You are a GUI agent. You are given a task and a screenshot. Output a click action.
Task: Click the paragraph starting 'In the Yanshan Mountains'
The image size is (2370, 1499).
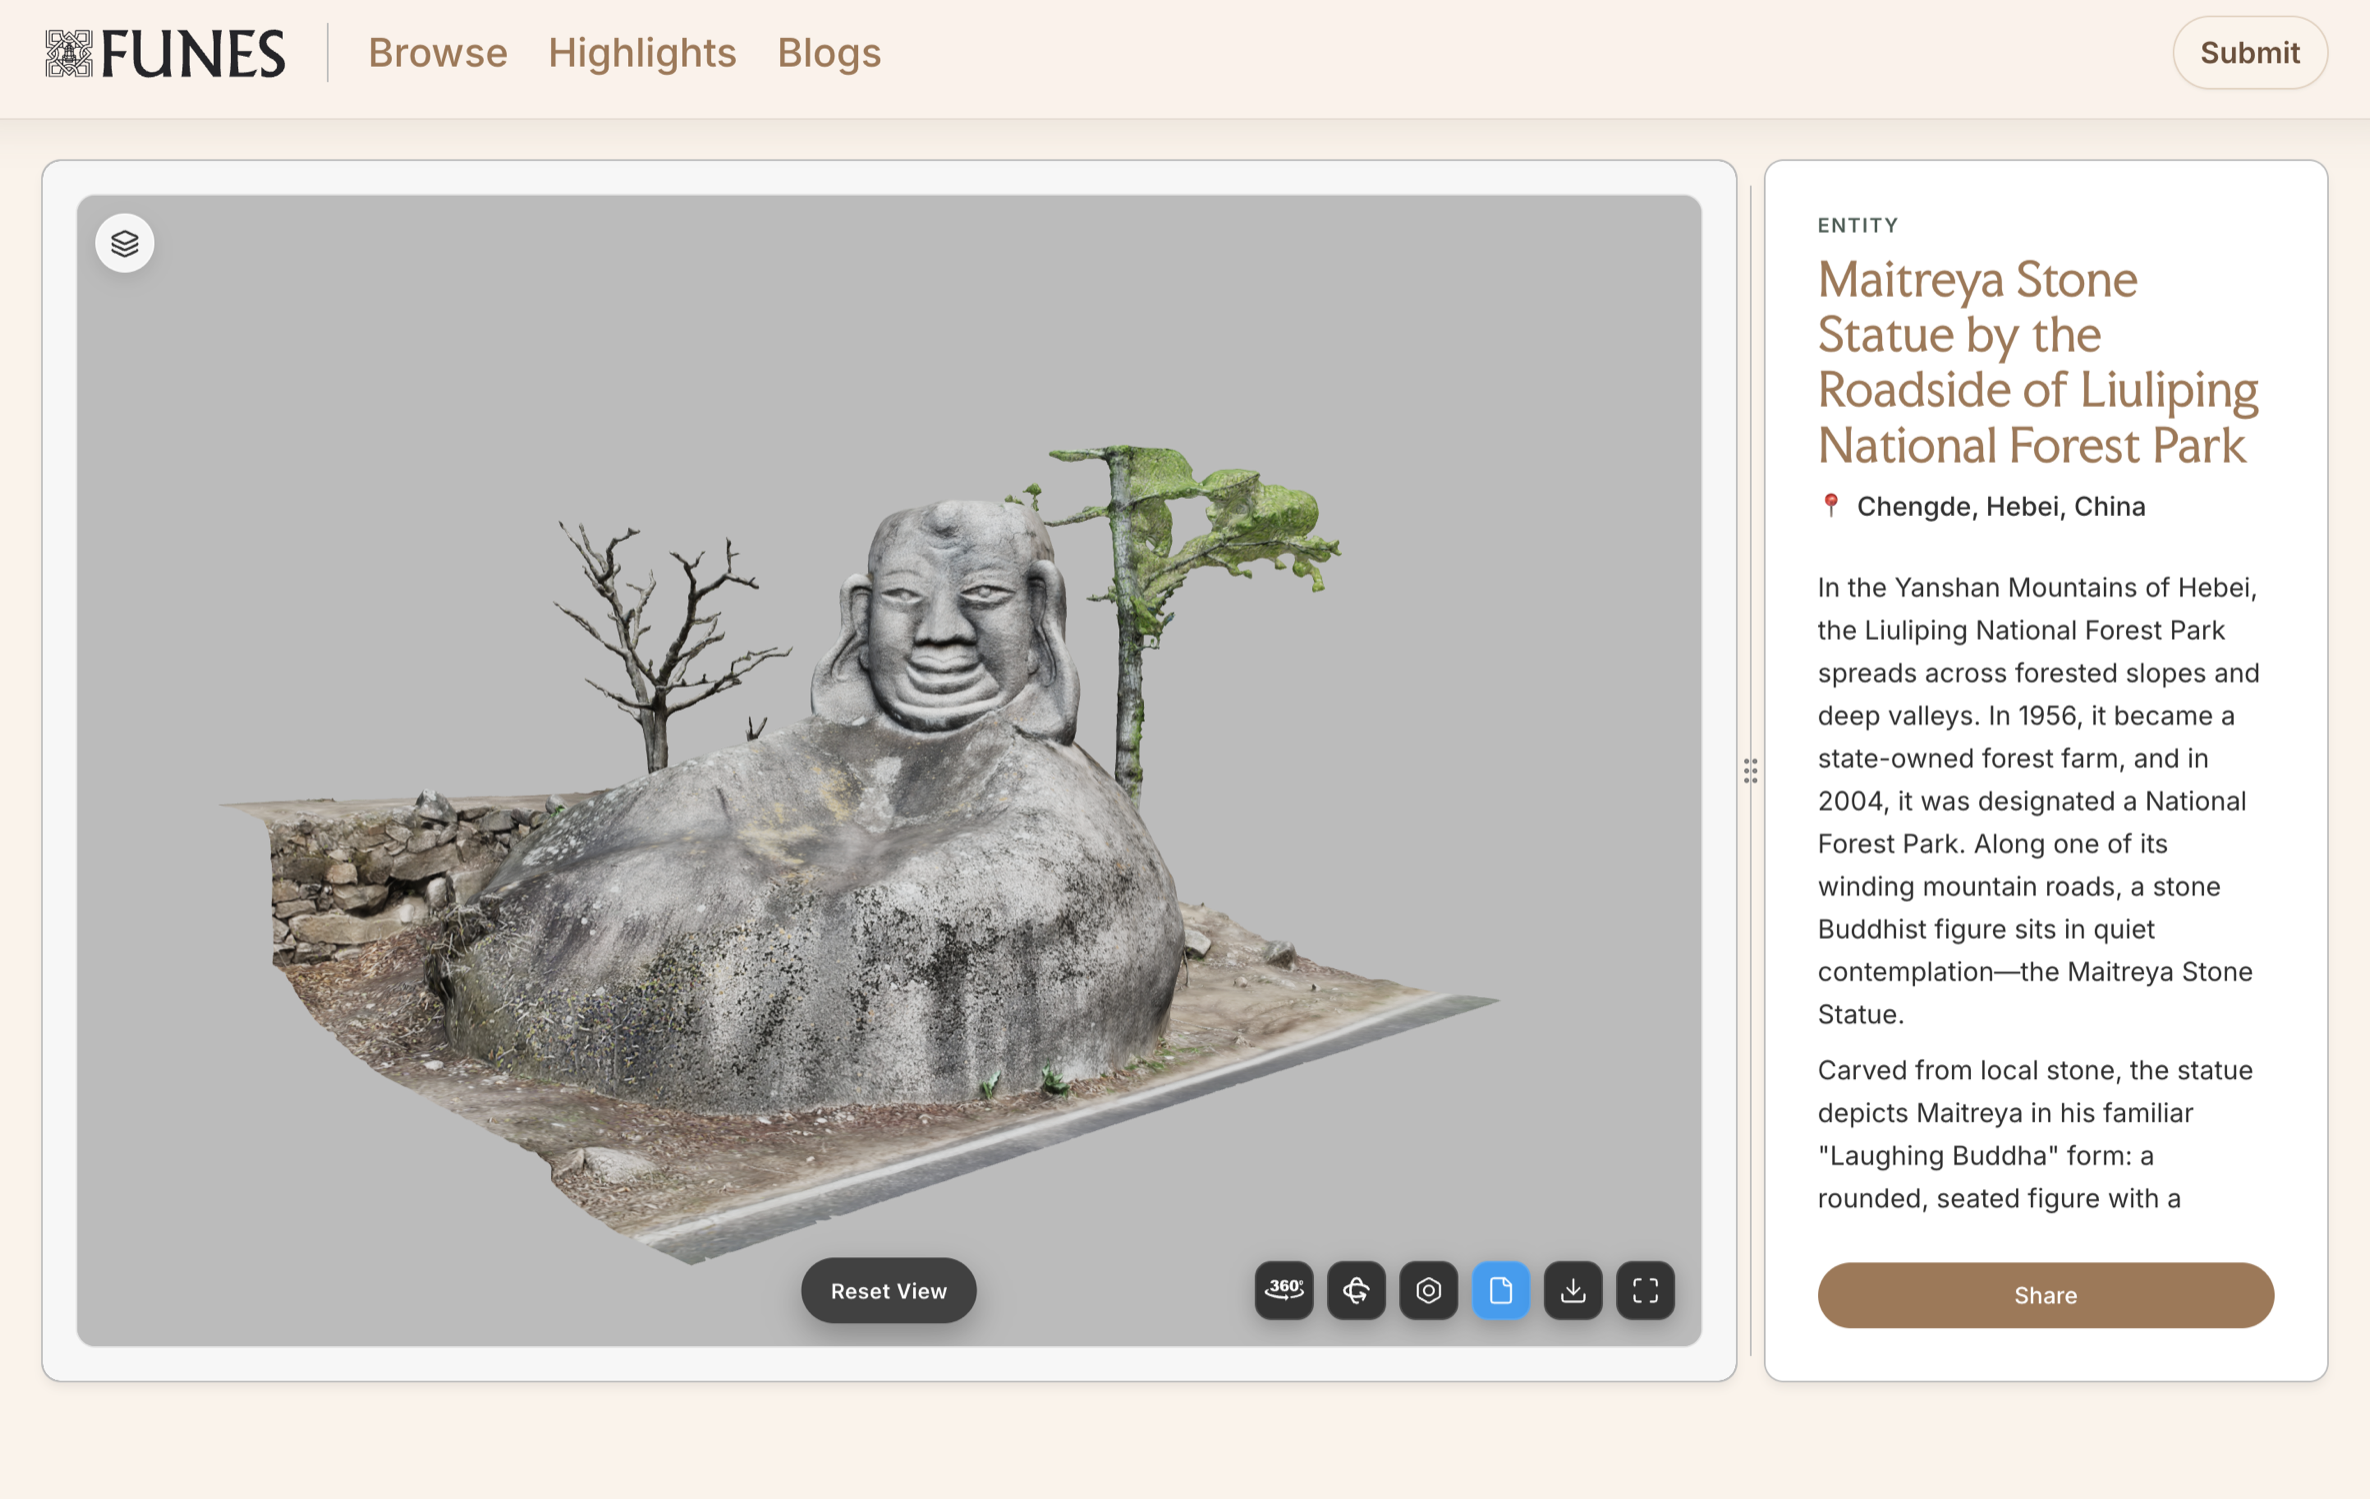(x=2038, y=800)
